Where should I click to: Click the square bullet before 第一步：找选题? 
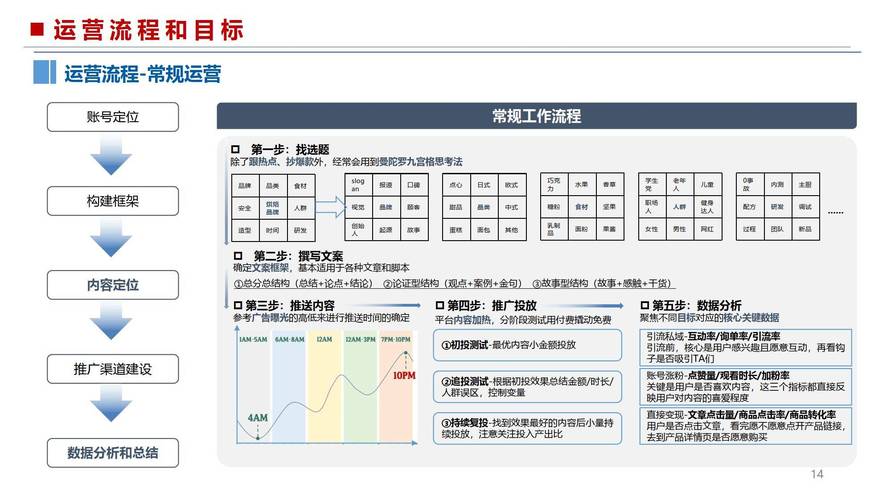235,150
